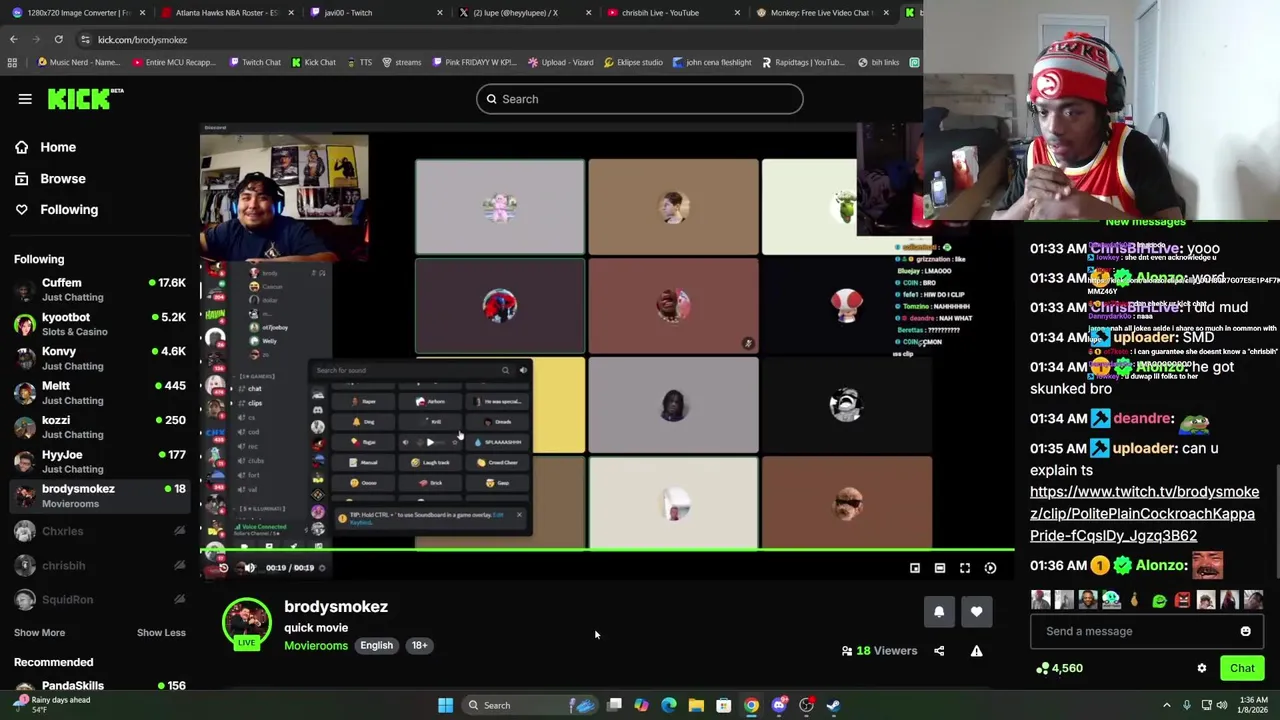Open the emoji picker in chat
The width and height of the screenshot is (1280, 720).
click(x=1245, y=631)
